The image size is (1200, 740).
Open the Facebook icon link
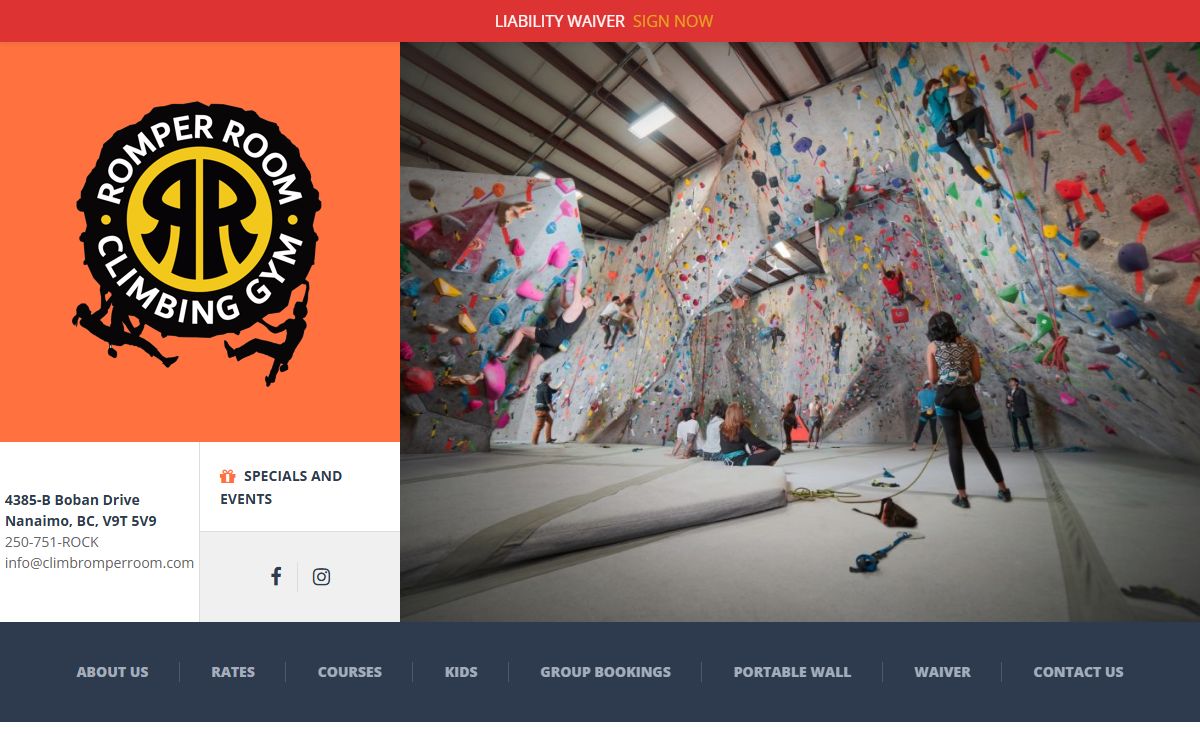click(276, 576)
